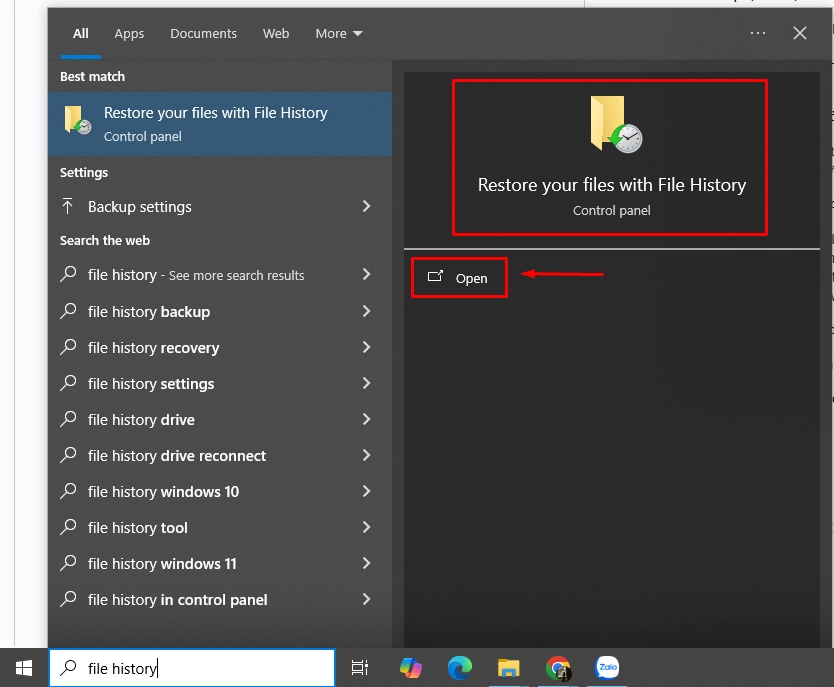Expand chevron beside 'file history windows 11'

pos(366,564)
